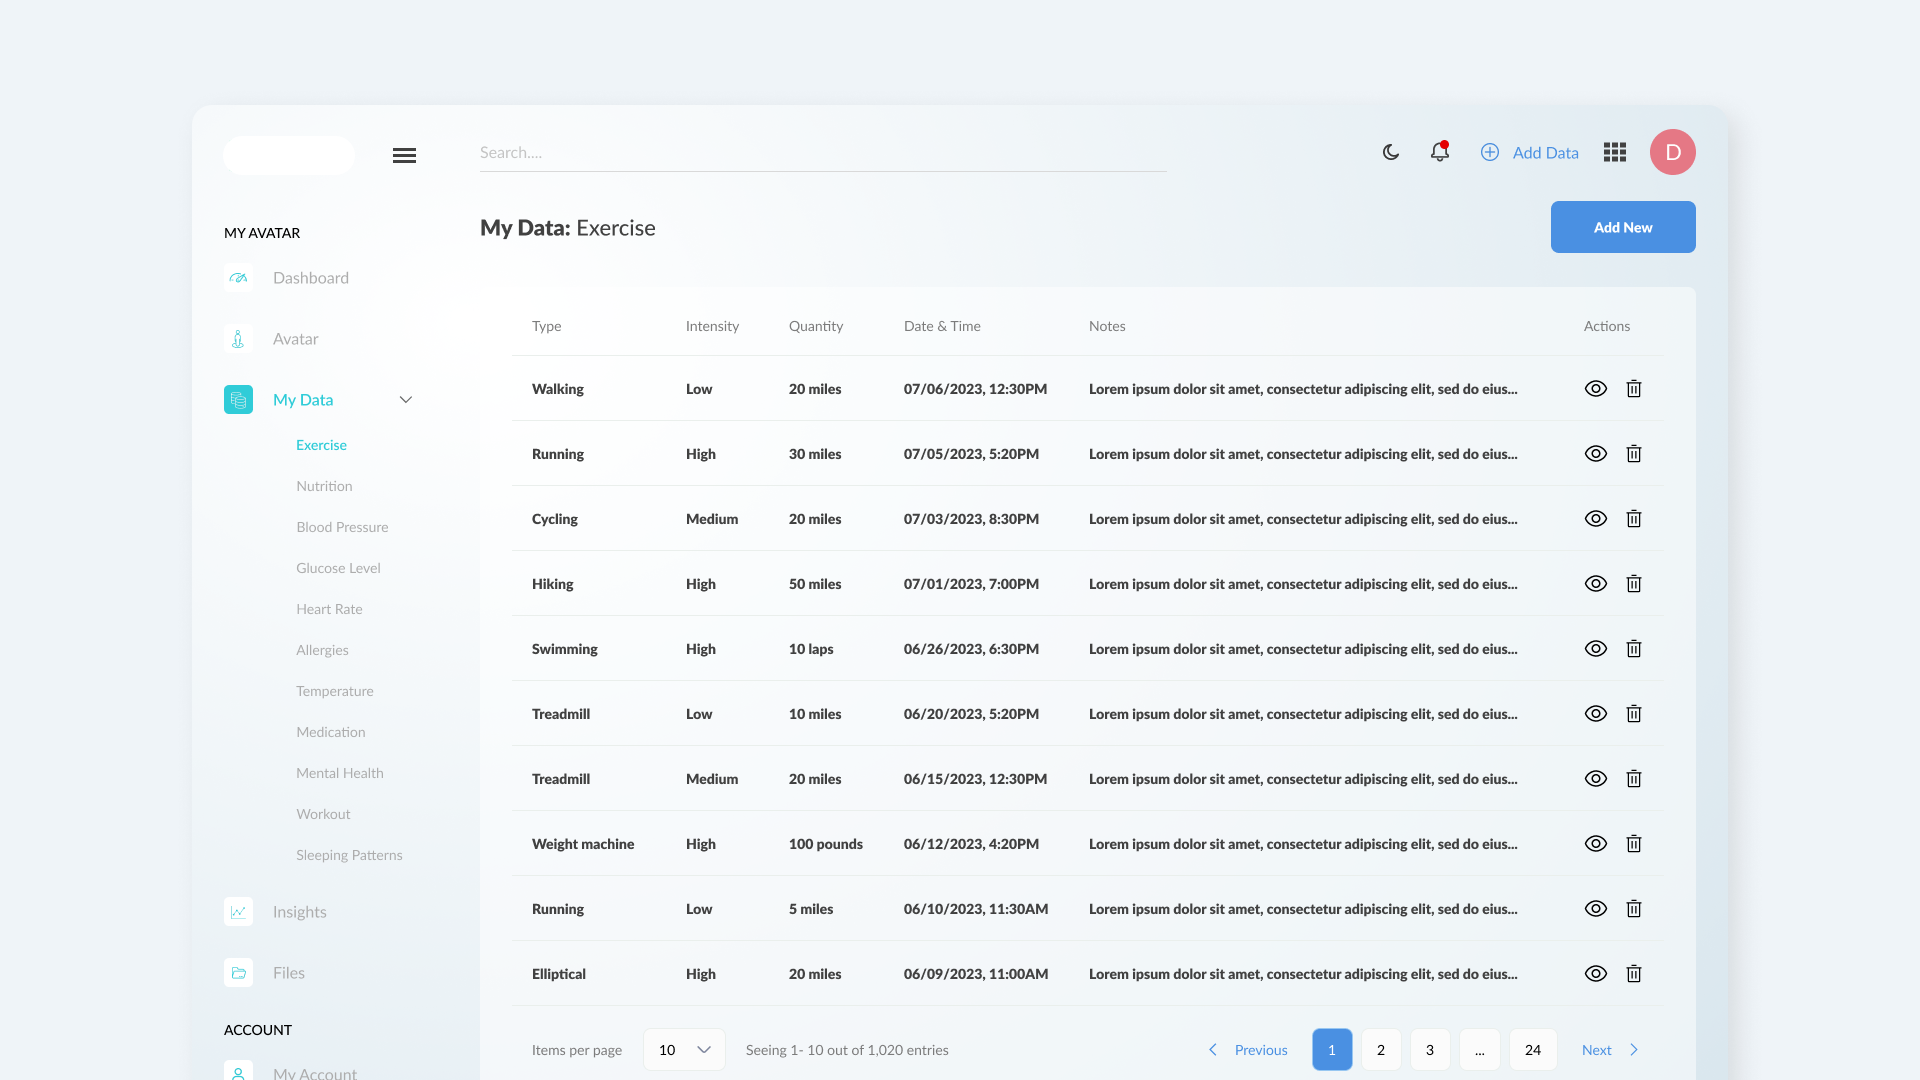Click the Add New button
This screenshot has height=1080, width=1920.
click(1622, 227)
